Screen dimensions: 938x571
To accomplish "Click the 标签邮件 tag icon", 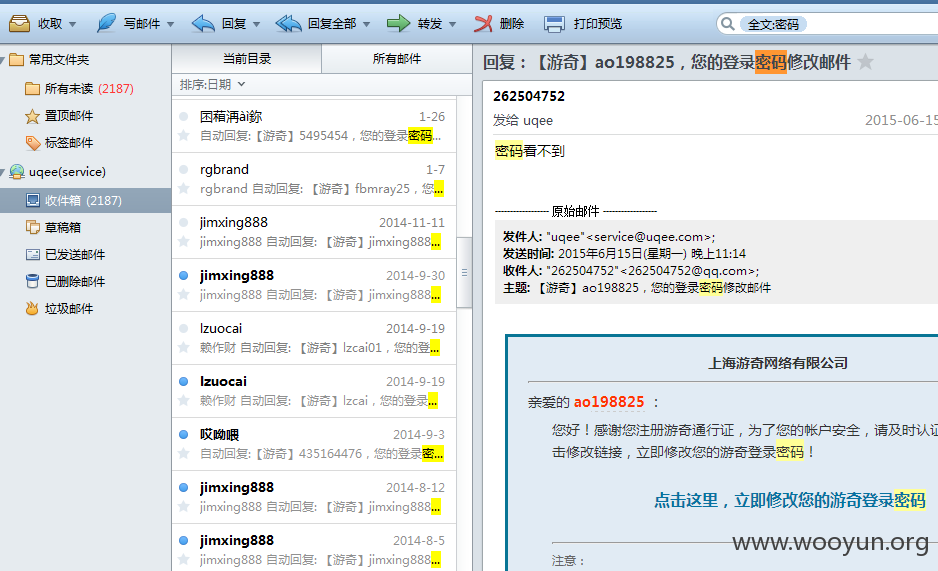I will 32,143.
